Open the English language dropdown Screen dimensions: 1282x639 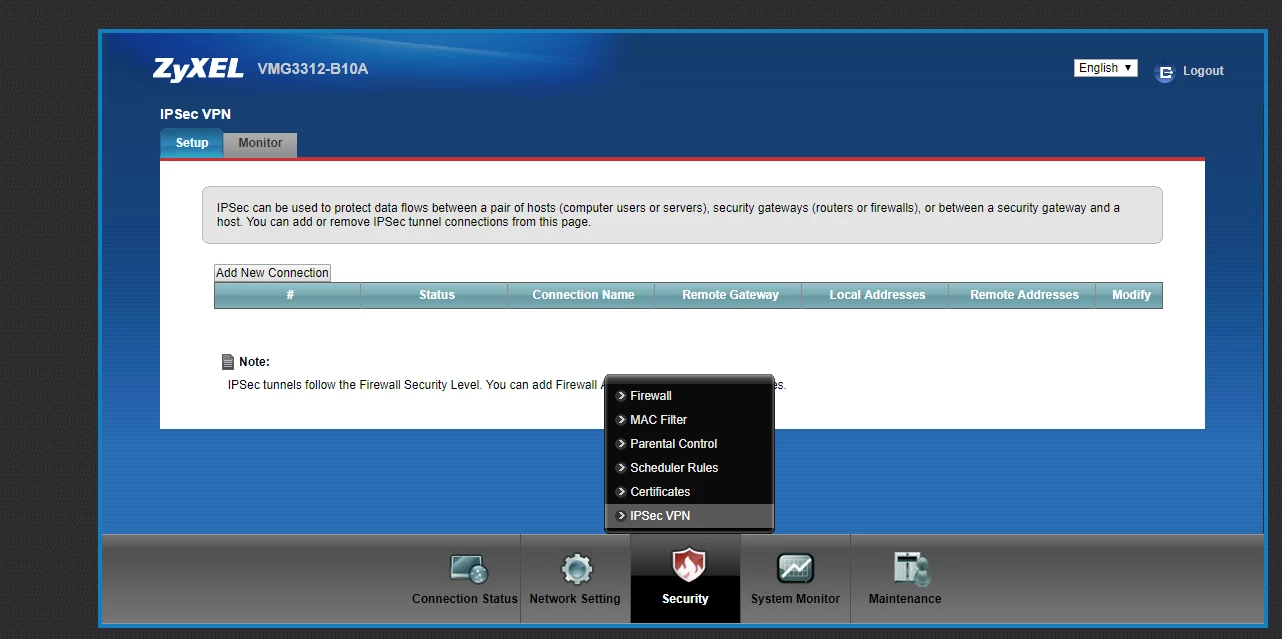[x=1106, y=68]
